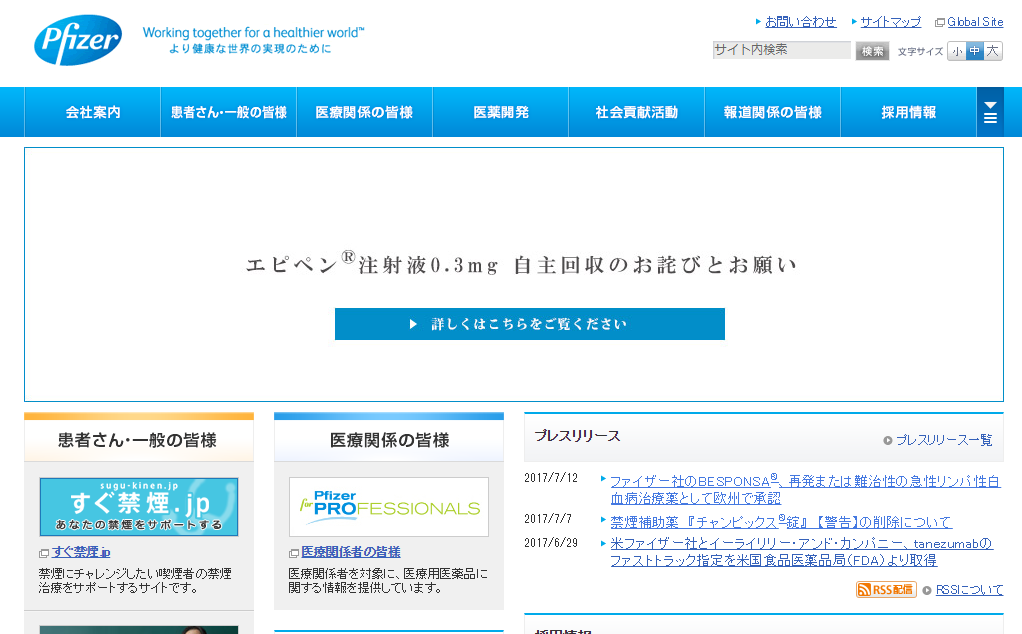The width and height of the screenshot is (1022, 634).
Task: Click the new-window icon beside 医療関係者の皆様
Action: click(x=293, y=553)
